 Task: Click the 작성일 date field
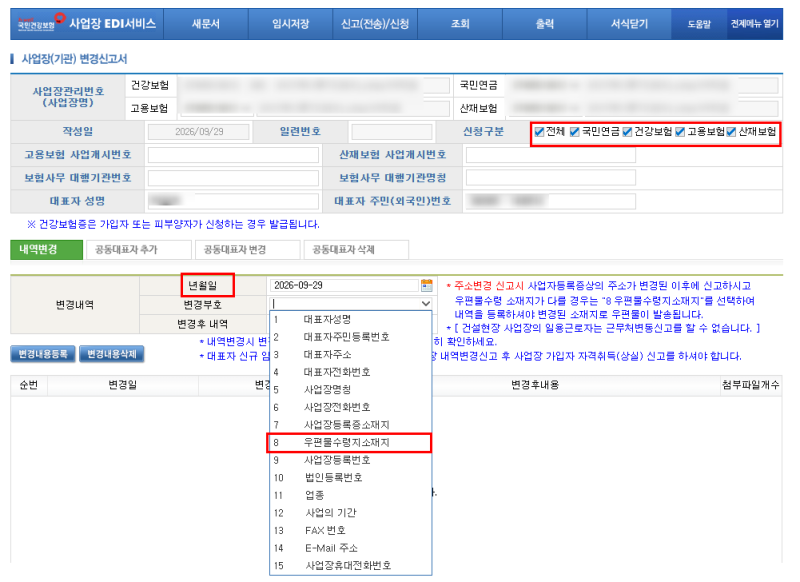[x=198, y=132]
